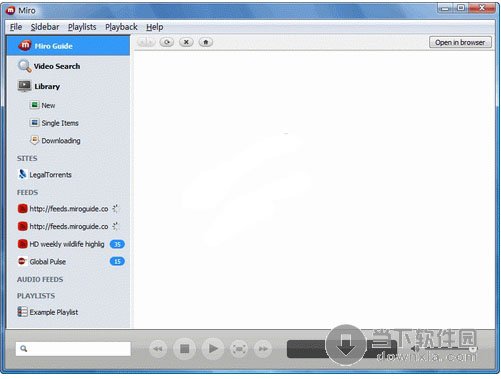501x379 pixels.
Task: Reload the guide page
Action: (x=167, y=42)
